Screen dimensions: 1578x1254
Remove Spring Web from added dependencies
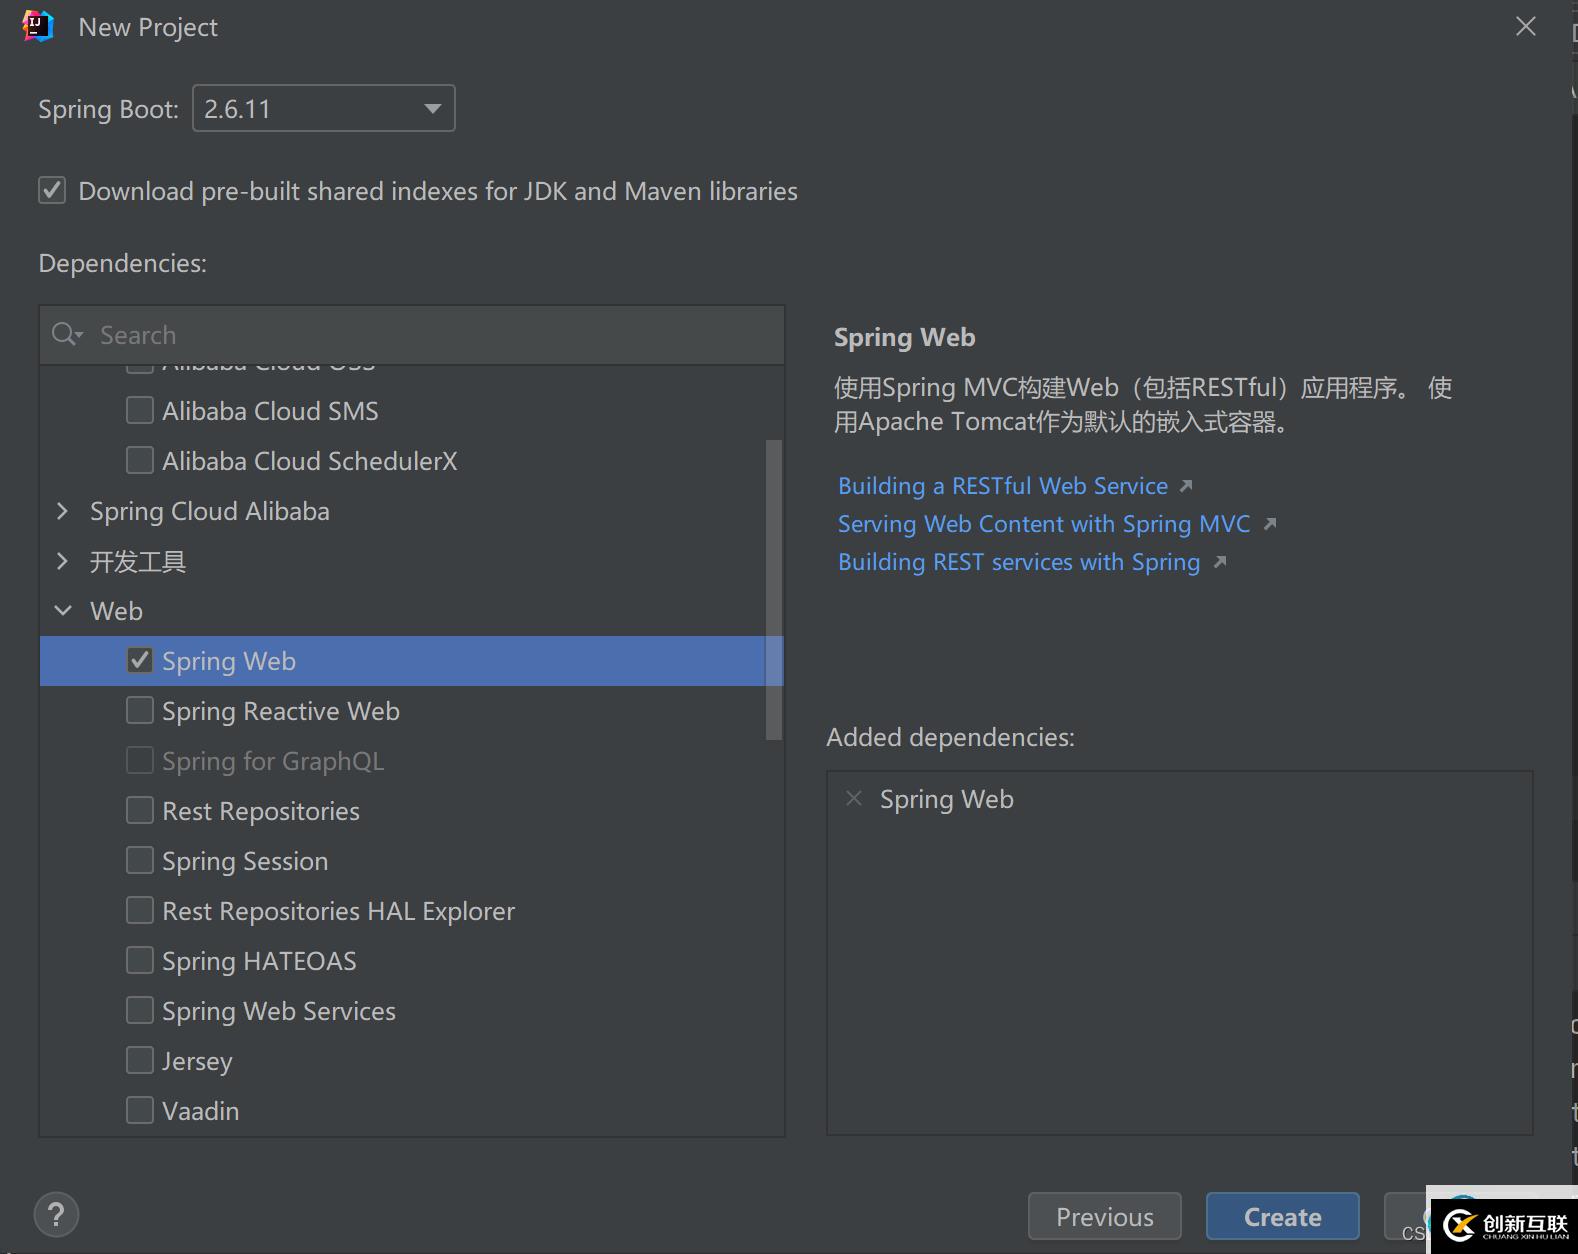854,798
